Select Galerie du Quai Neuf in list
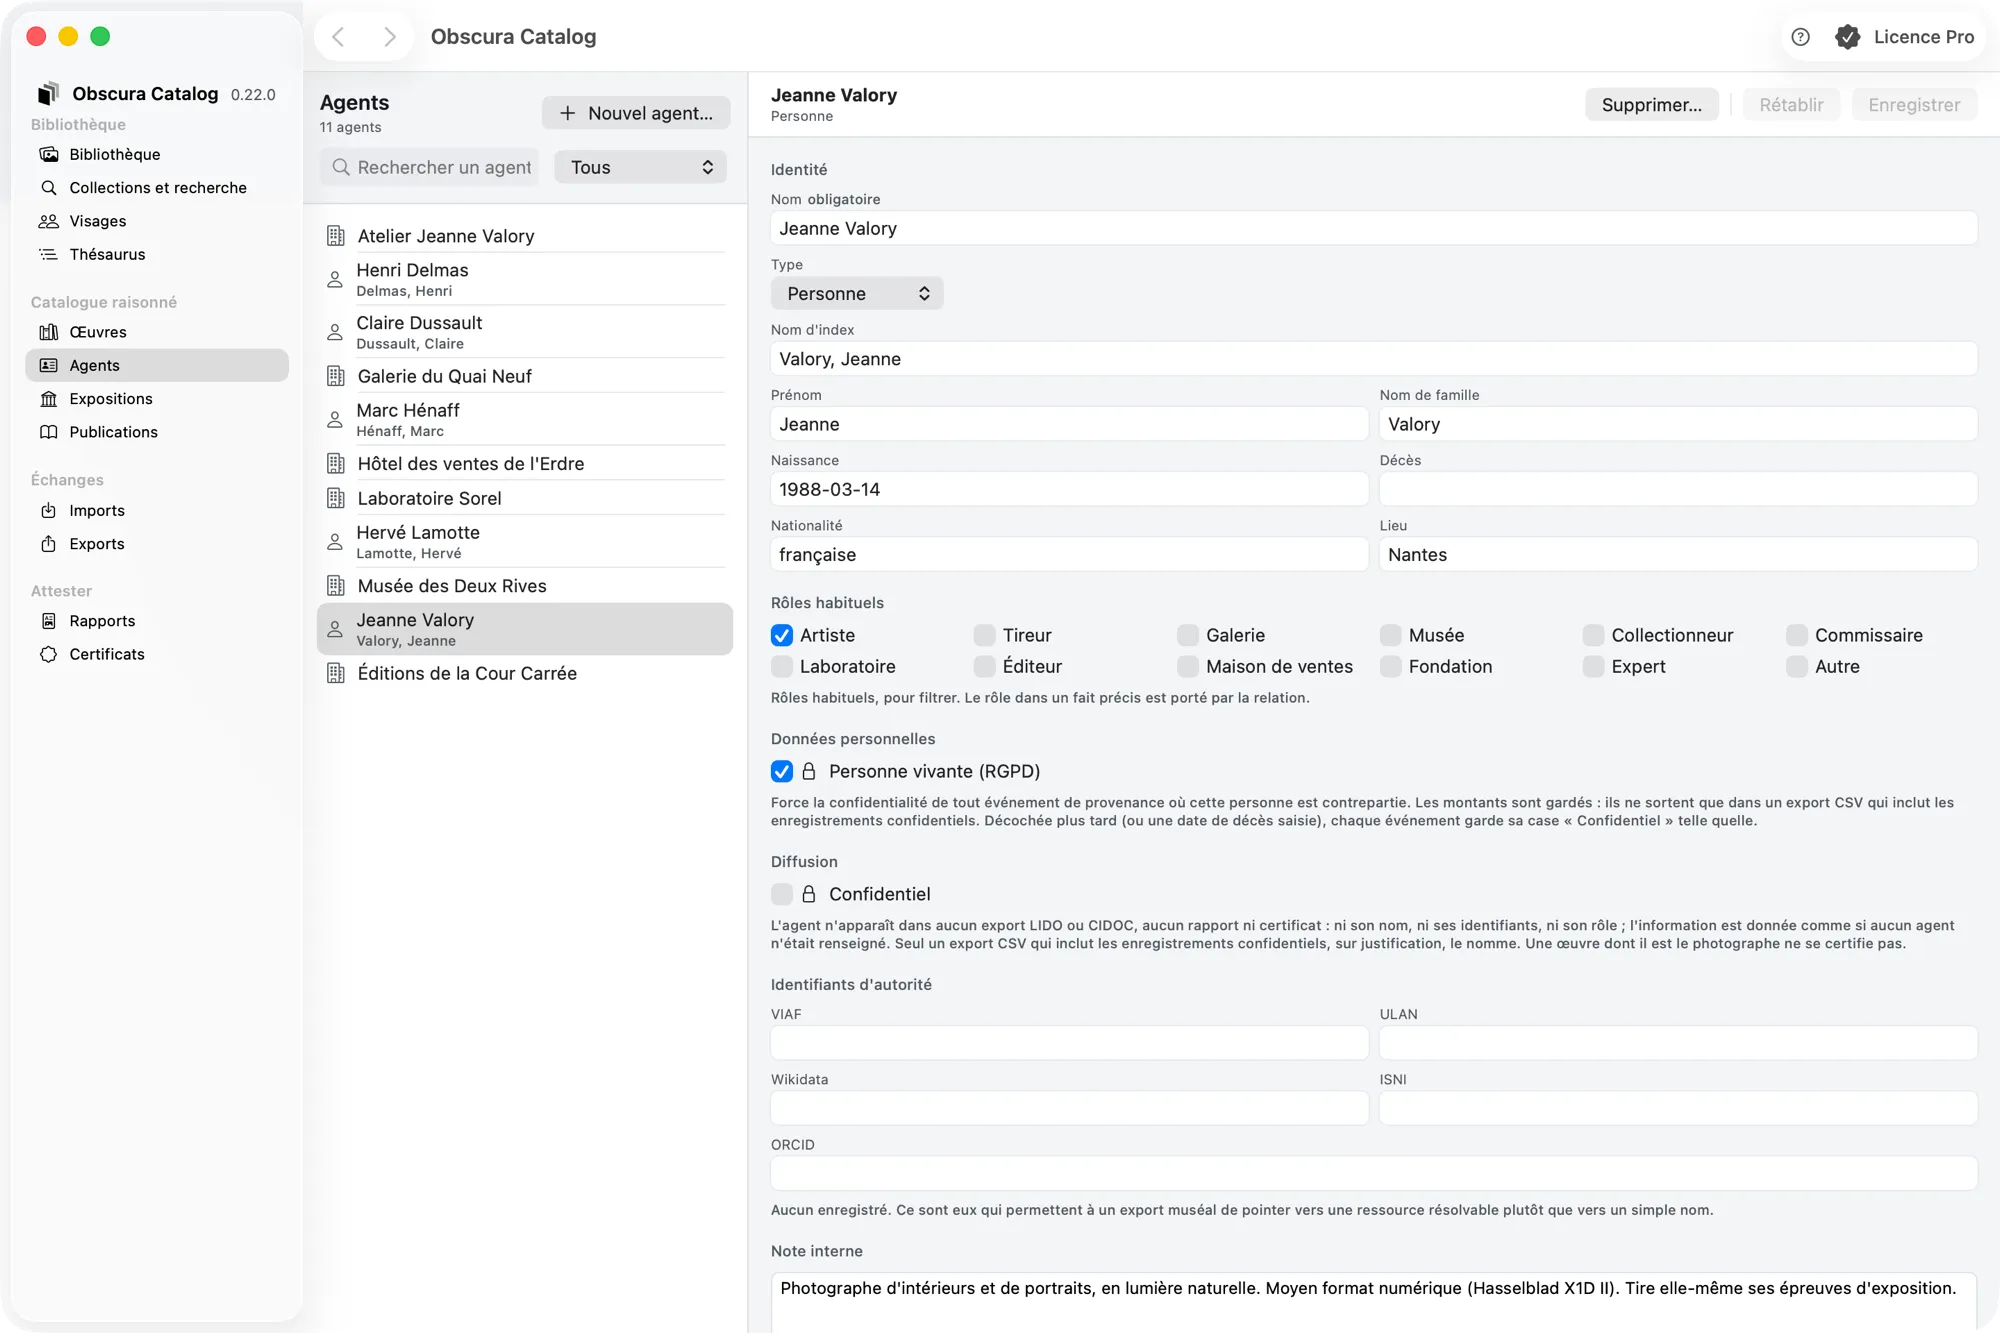The width and height of the screenshot is (2000, 1333). pos(525,376)
